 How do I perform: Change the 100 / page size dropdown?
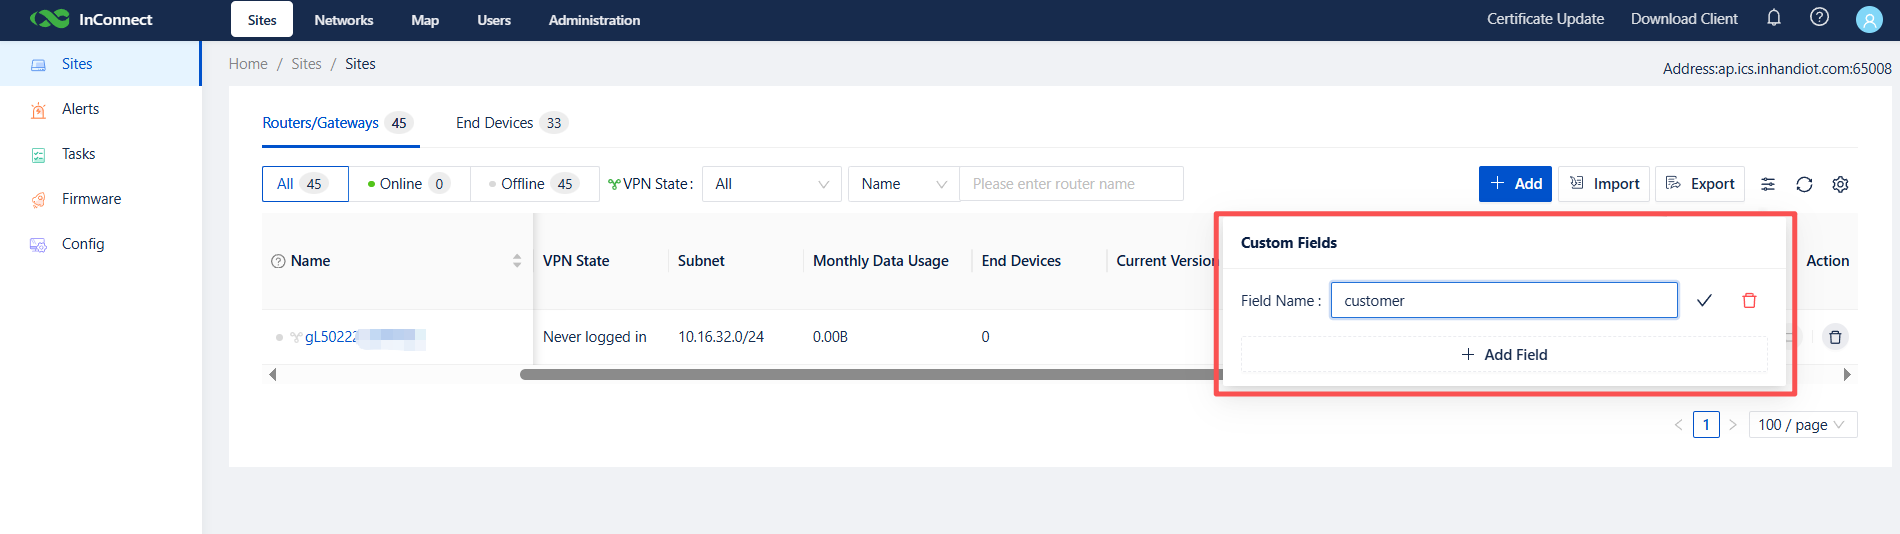coord(1802,425)
